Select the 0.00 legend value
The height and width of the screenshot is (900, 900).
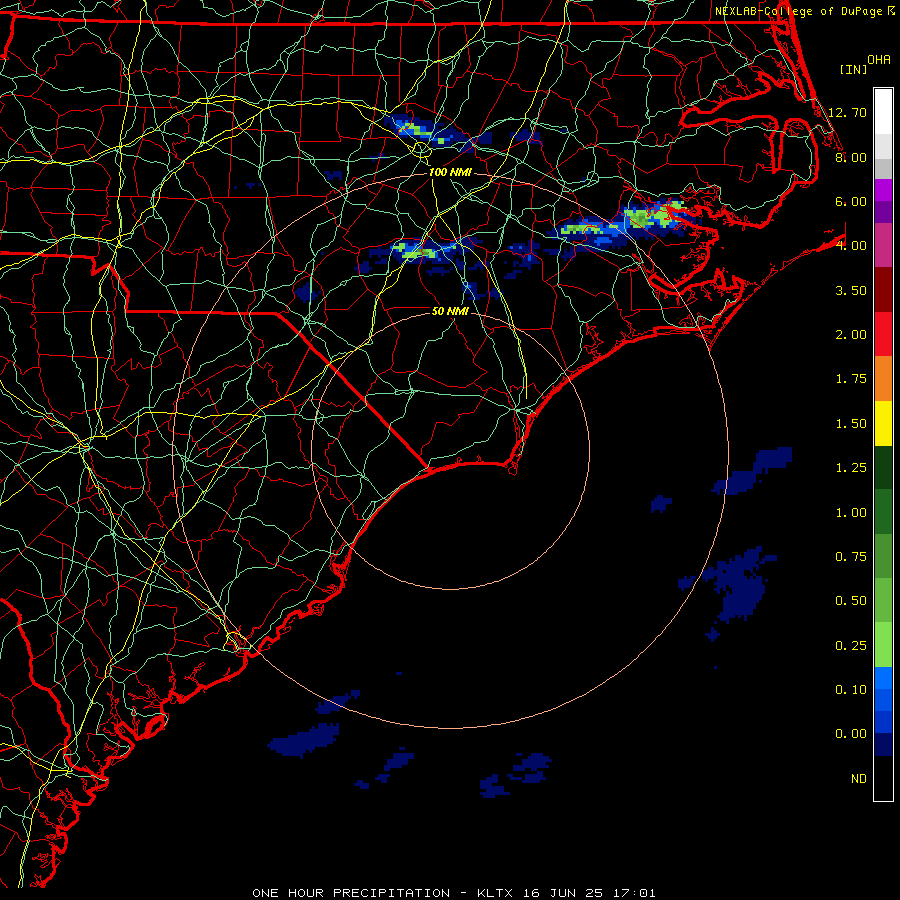click(851, 734)
